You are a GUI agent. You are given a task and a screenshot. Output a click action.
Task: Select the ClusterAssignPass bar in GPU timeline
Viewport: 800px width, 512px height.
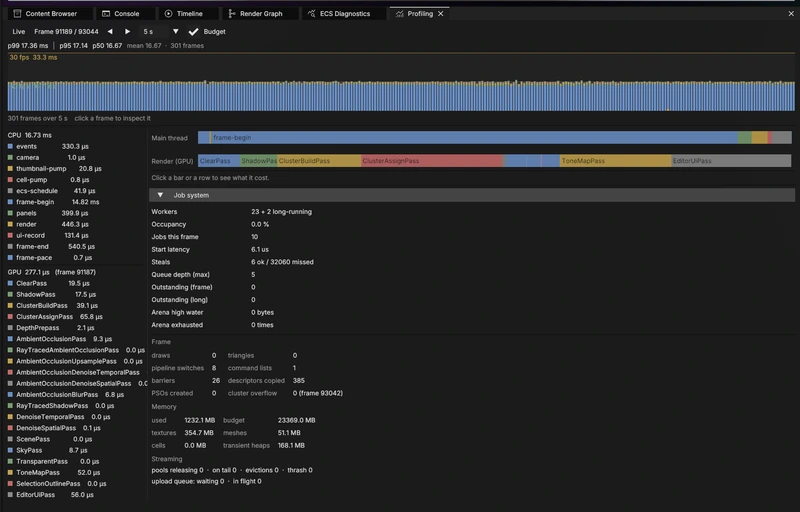[x=432, y=161]
